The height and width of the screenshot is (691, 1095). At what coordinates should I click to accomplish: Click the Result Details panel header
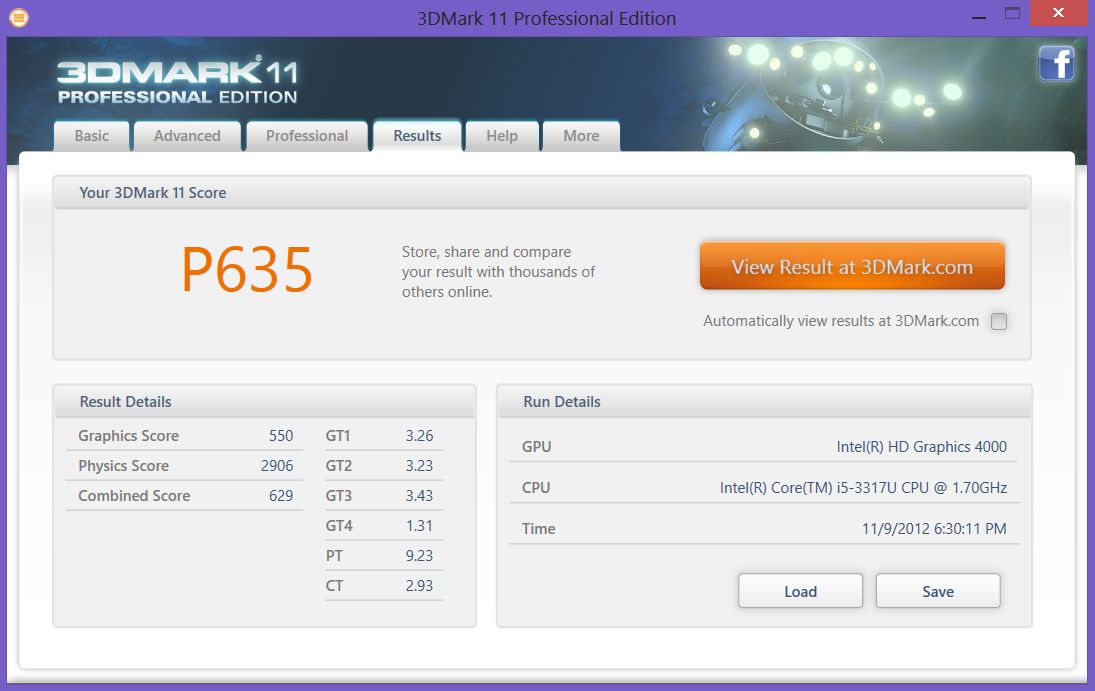pos(265,402)
